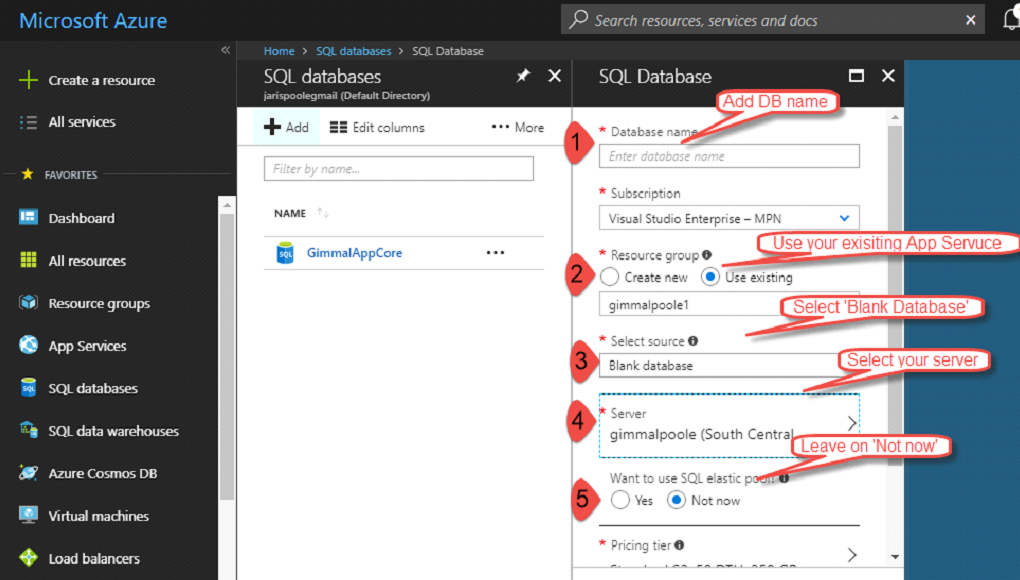
Task: Click Edit columns in toolbar
Action: (377, 127)
